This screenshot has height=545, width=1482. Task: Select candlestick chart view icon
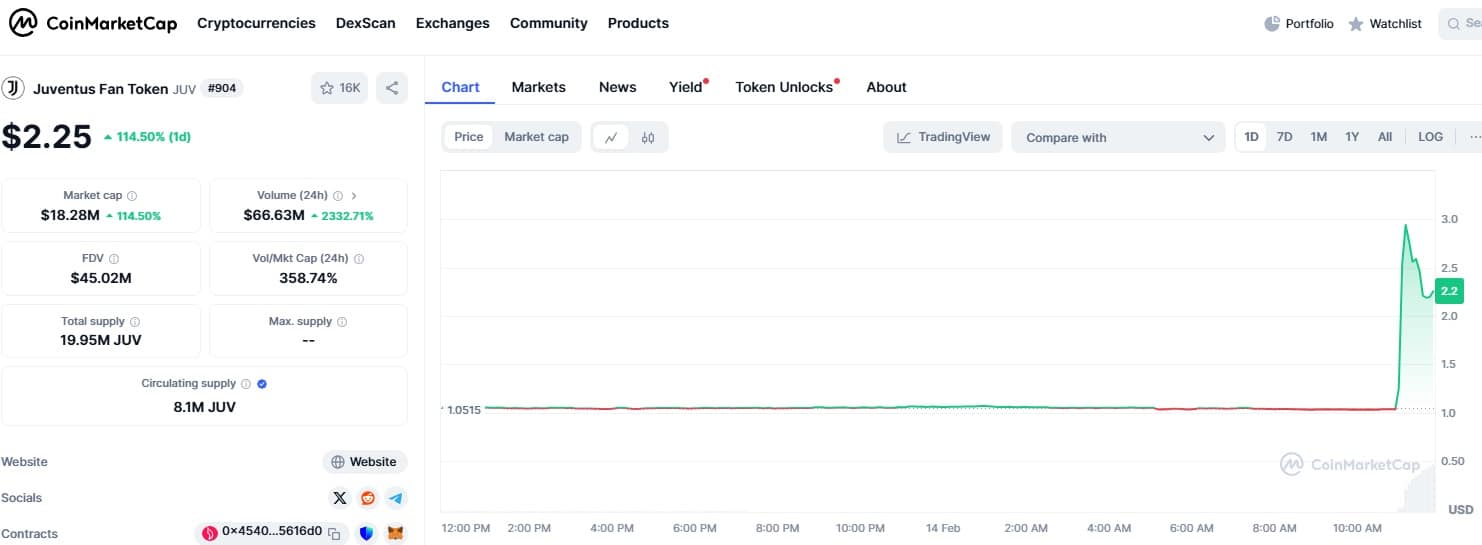648,137
